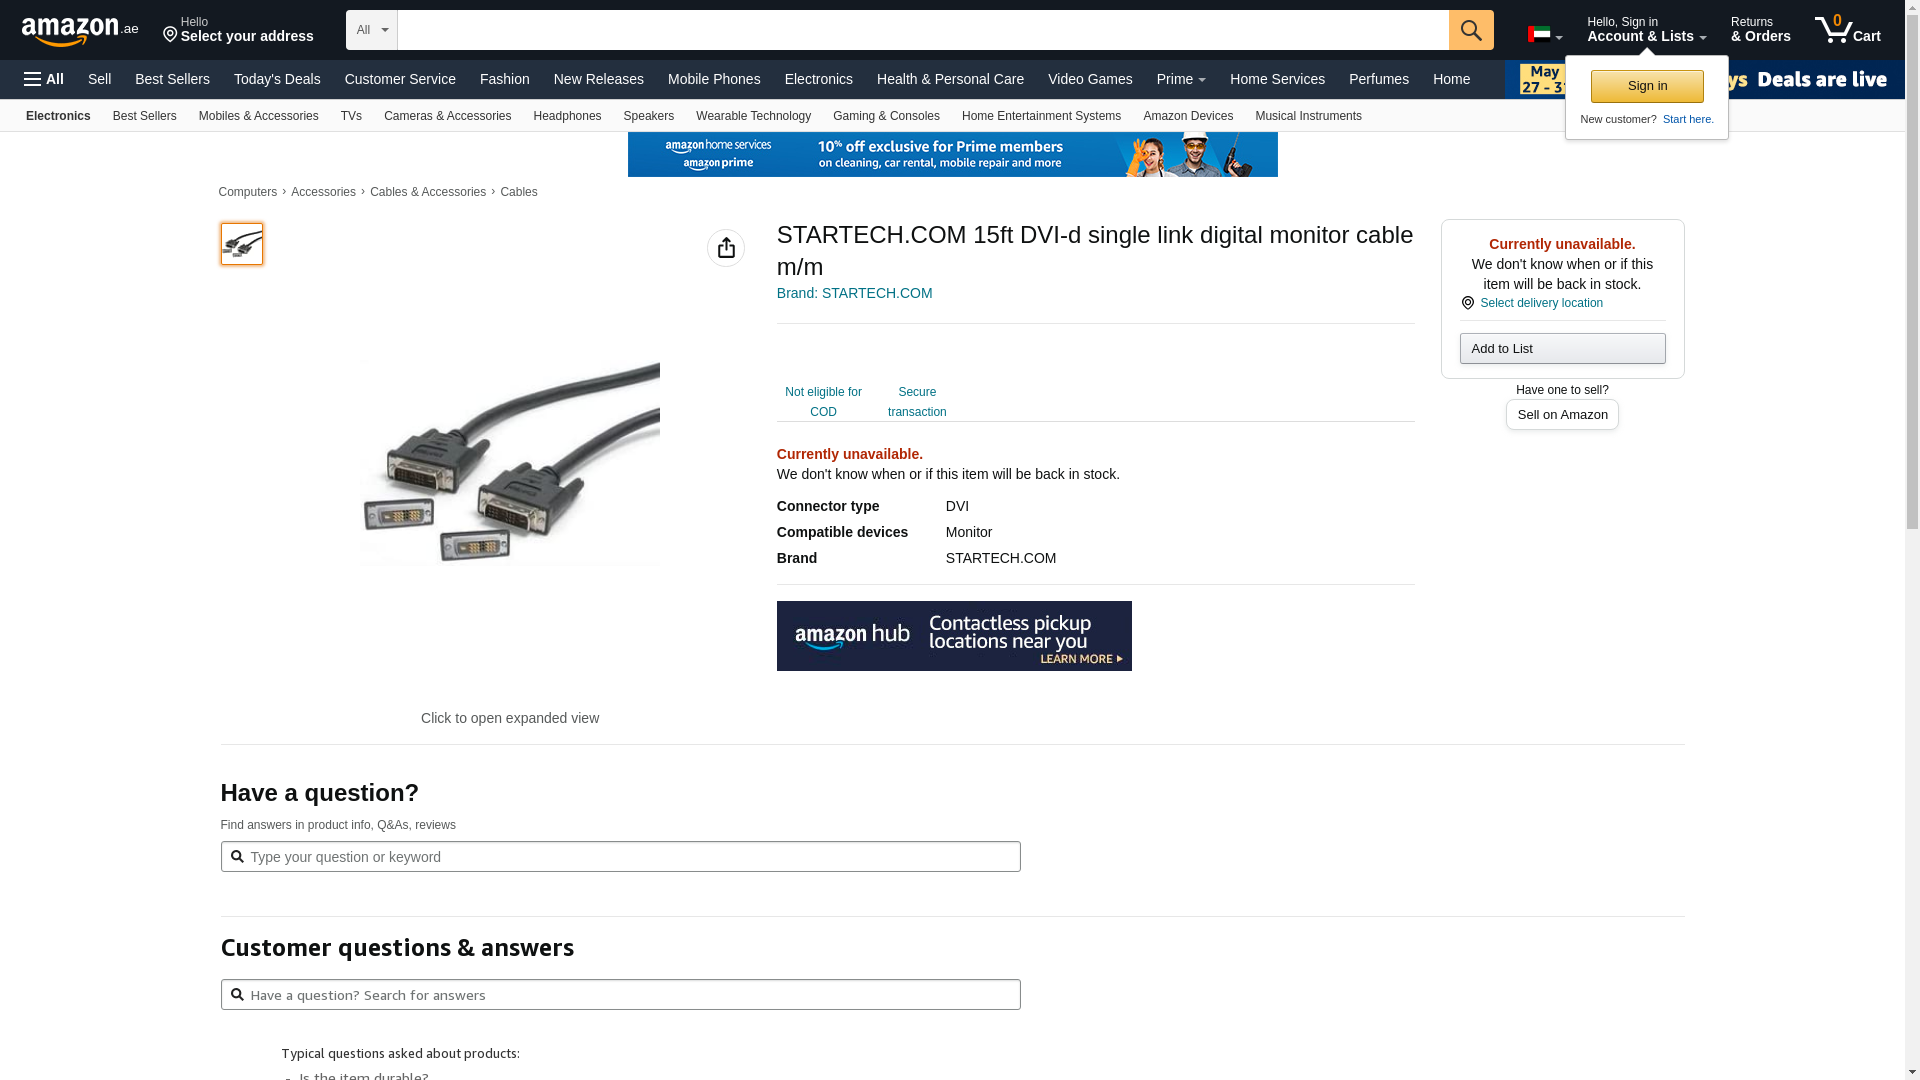
Task: Select the cable product thumbnail
Action: pos(242,244)
